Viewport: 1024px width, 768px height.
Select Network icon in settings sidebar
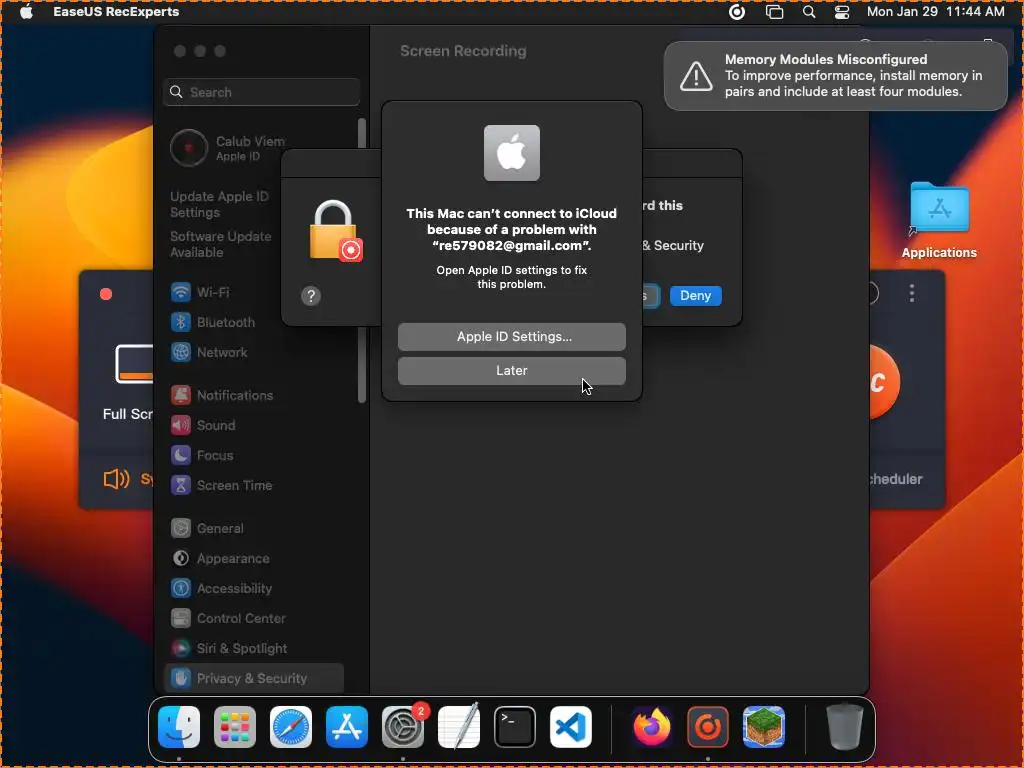(x=181, y=352)
